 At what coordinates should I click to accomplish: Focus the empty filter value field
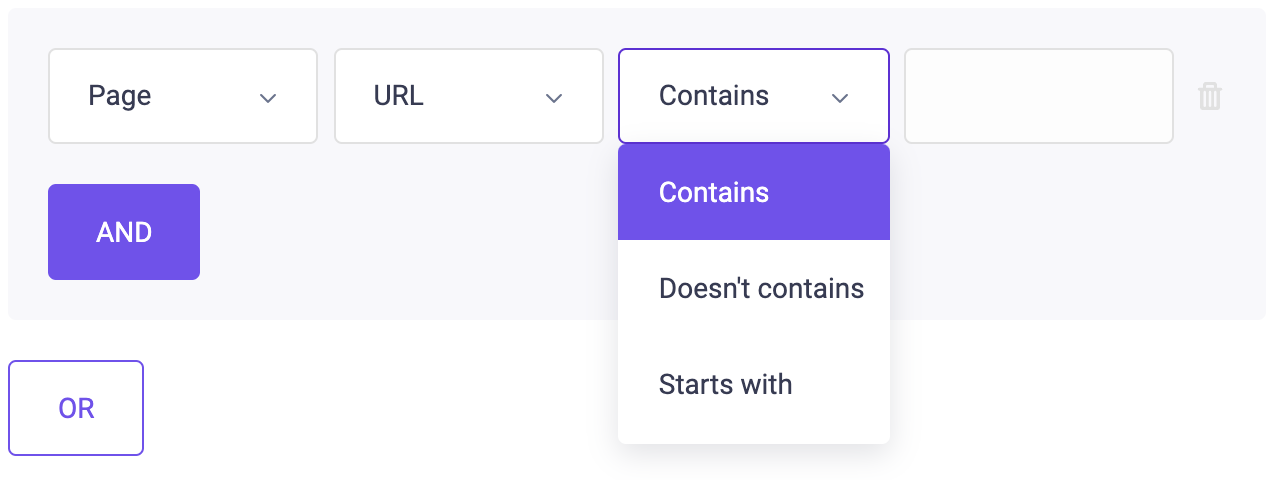1039,96
